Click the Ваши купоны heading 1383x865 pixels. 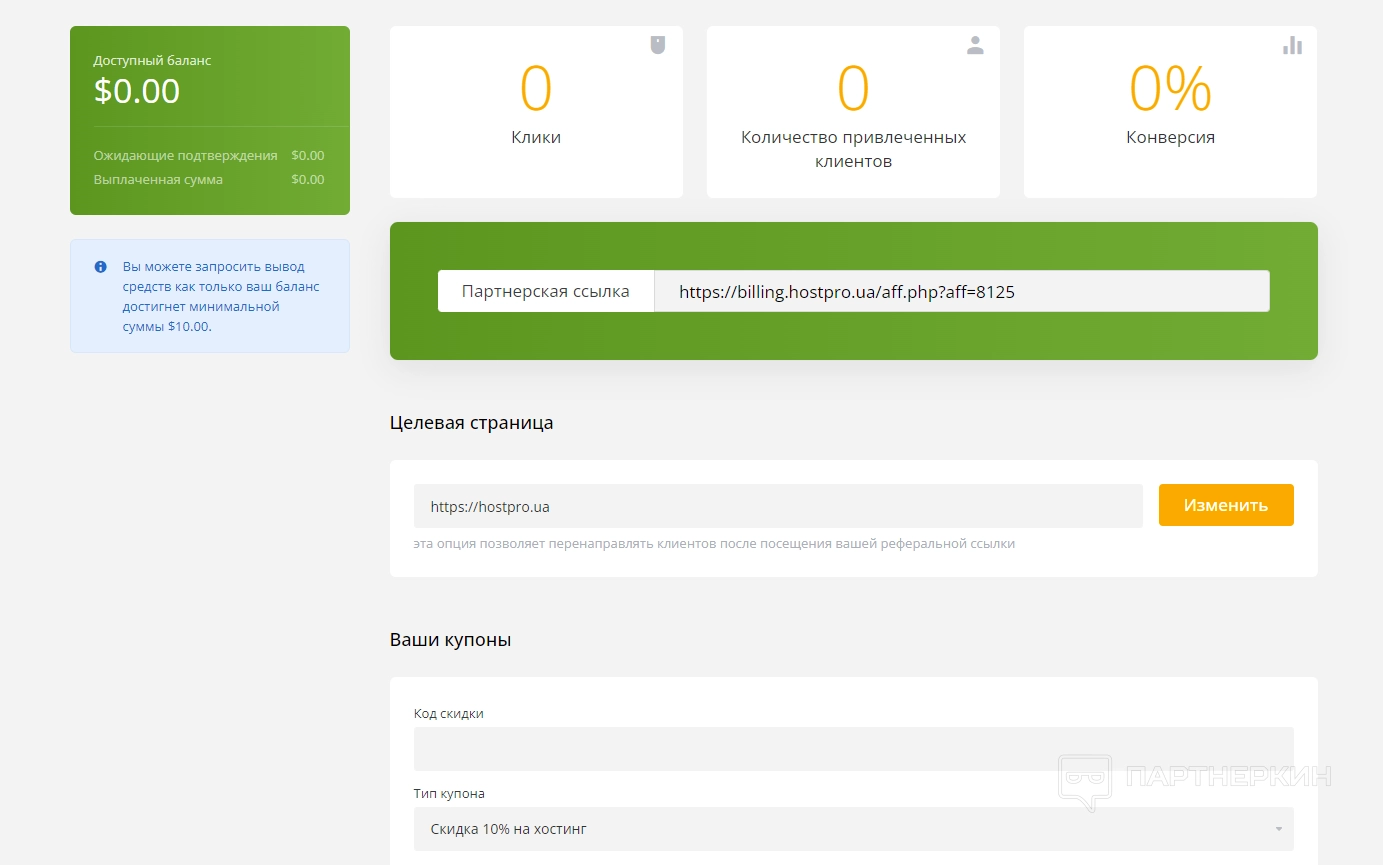tap(450, 640)
